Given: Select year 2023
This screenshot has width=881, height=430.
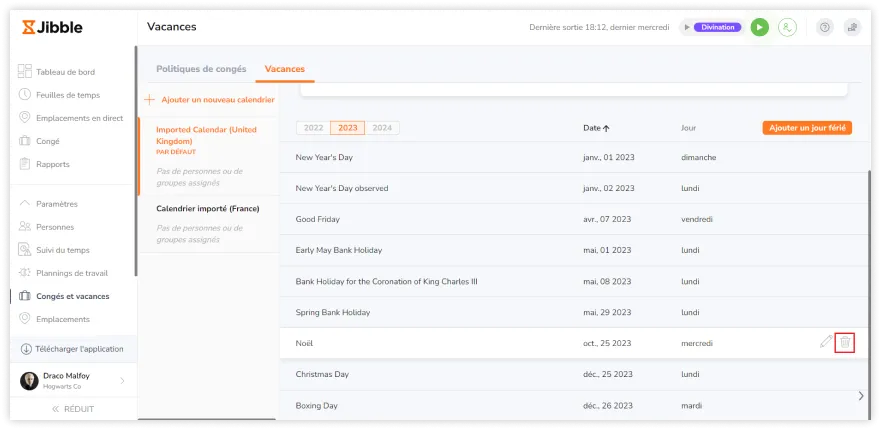Looking at the screenshot, I should tap(348, 128).
